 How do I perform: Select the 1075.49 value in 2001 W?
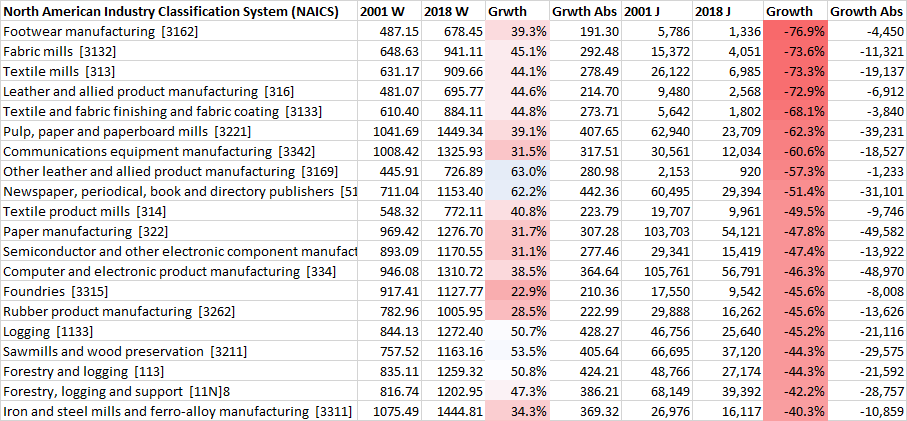[390, 411]
